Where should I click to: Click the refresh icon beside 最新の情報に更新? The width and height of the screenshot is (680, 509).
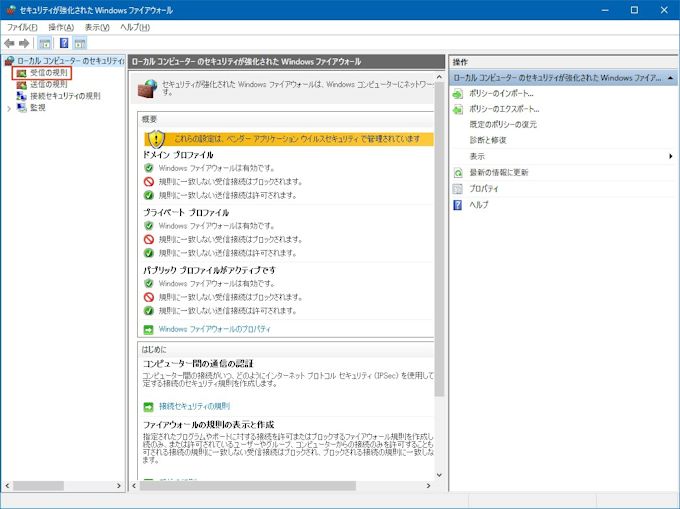point(458,173)
